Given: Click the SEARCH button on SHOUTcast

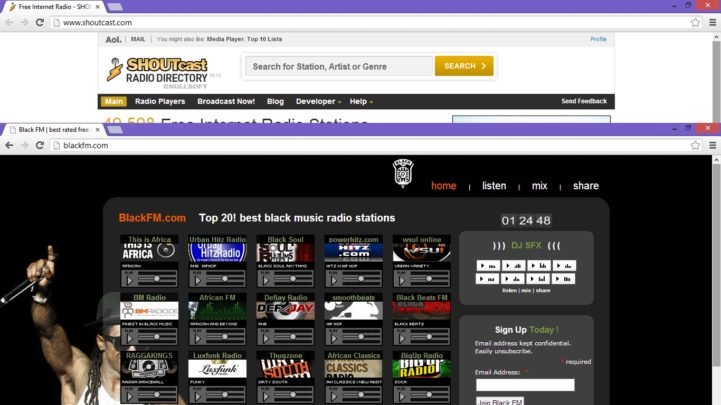Looking at the screenshot, I should 464,66.
